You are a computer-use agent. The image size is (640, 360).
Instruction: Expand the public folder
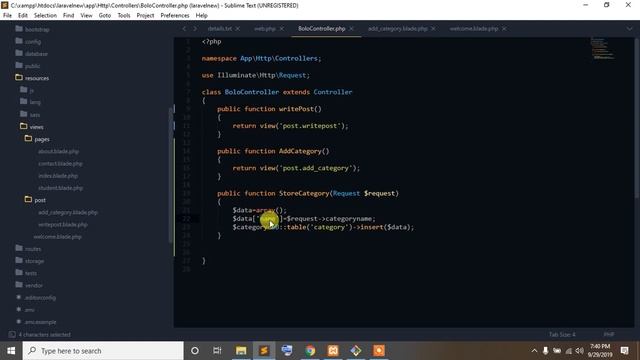click(28, 66)
